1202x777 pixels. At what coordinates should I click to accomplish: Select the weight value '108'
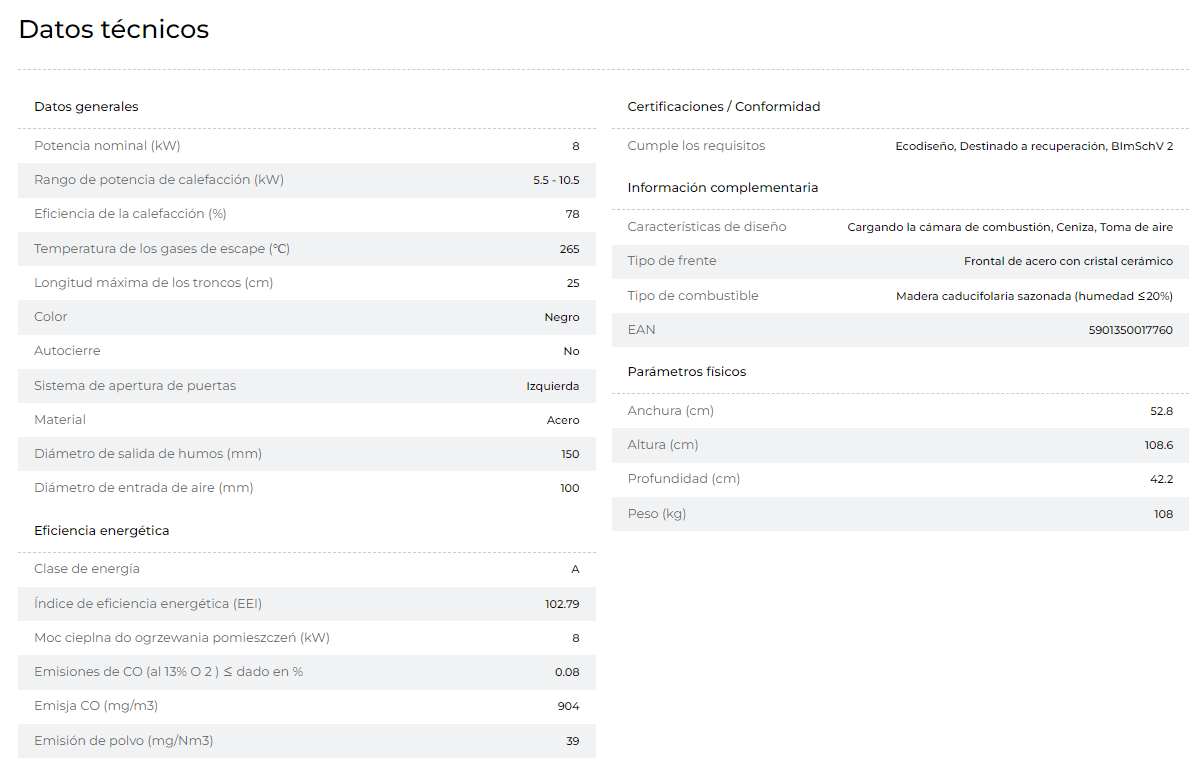click(1164, 514)
